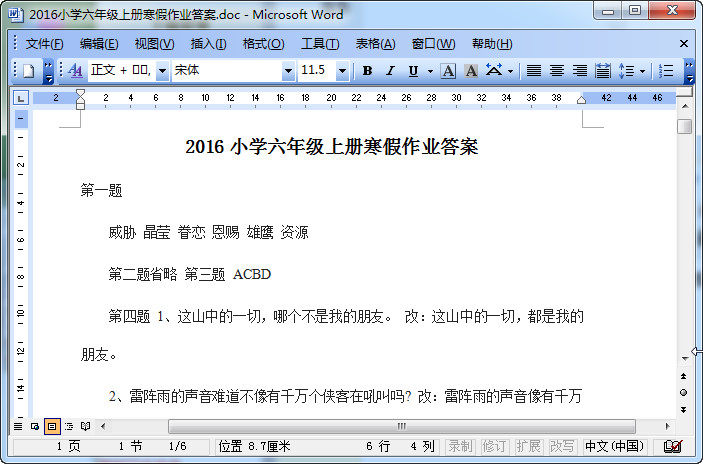Open the Styles and Formatting pane icon
Viewport: 703px width, 464px height.
[x=75, y=71]
